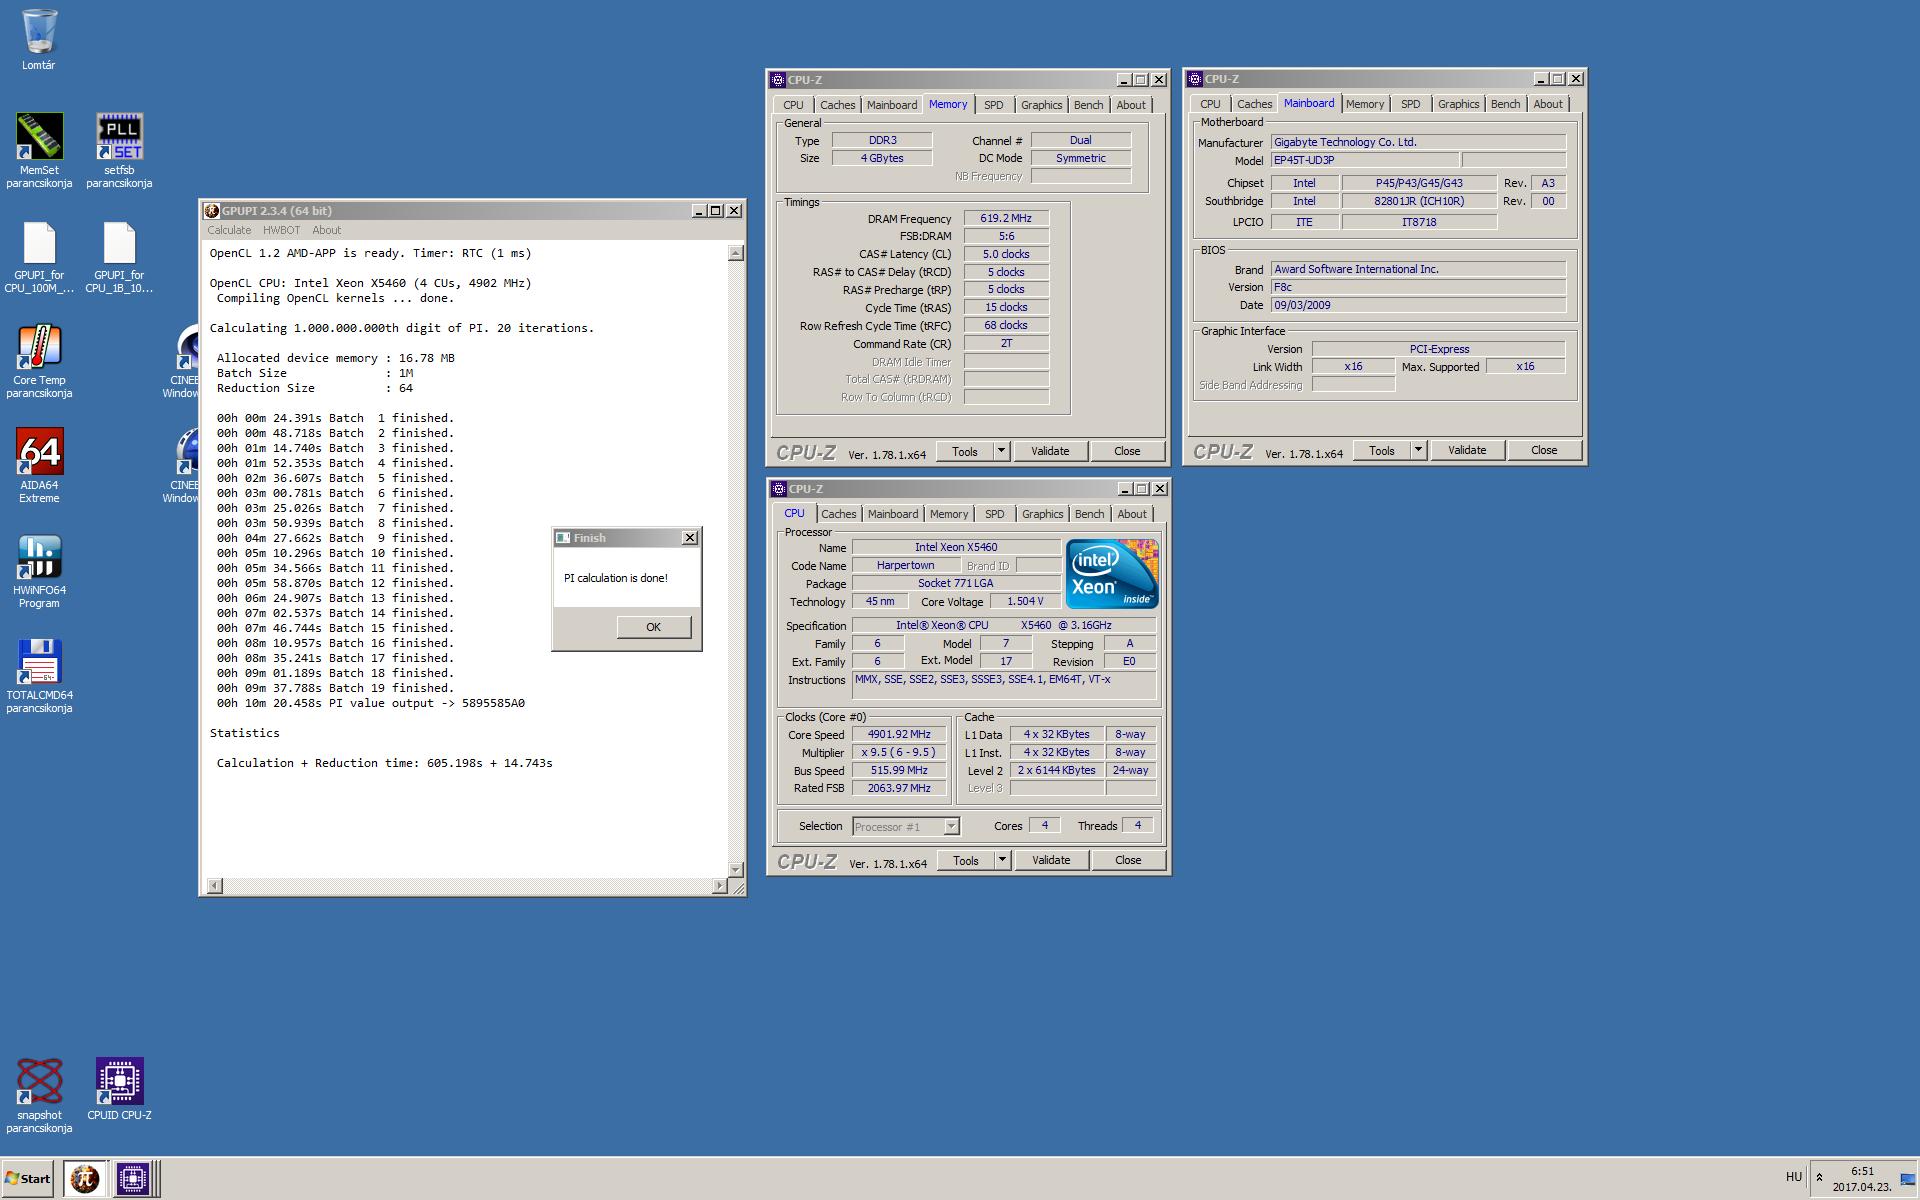Launch the HWiNFO64 Program shortcut
Screen dimensions: 1920x1200
point(39,571)
